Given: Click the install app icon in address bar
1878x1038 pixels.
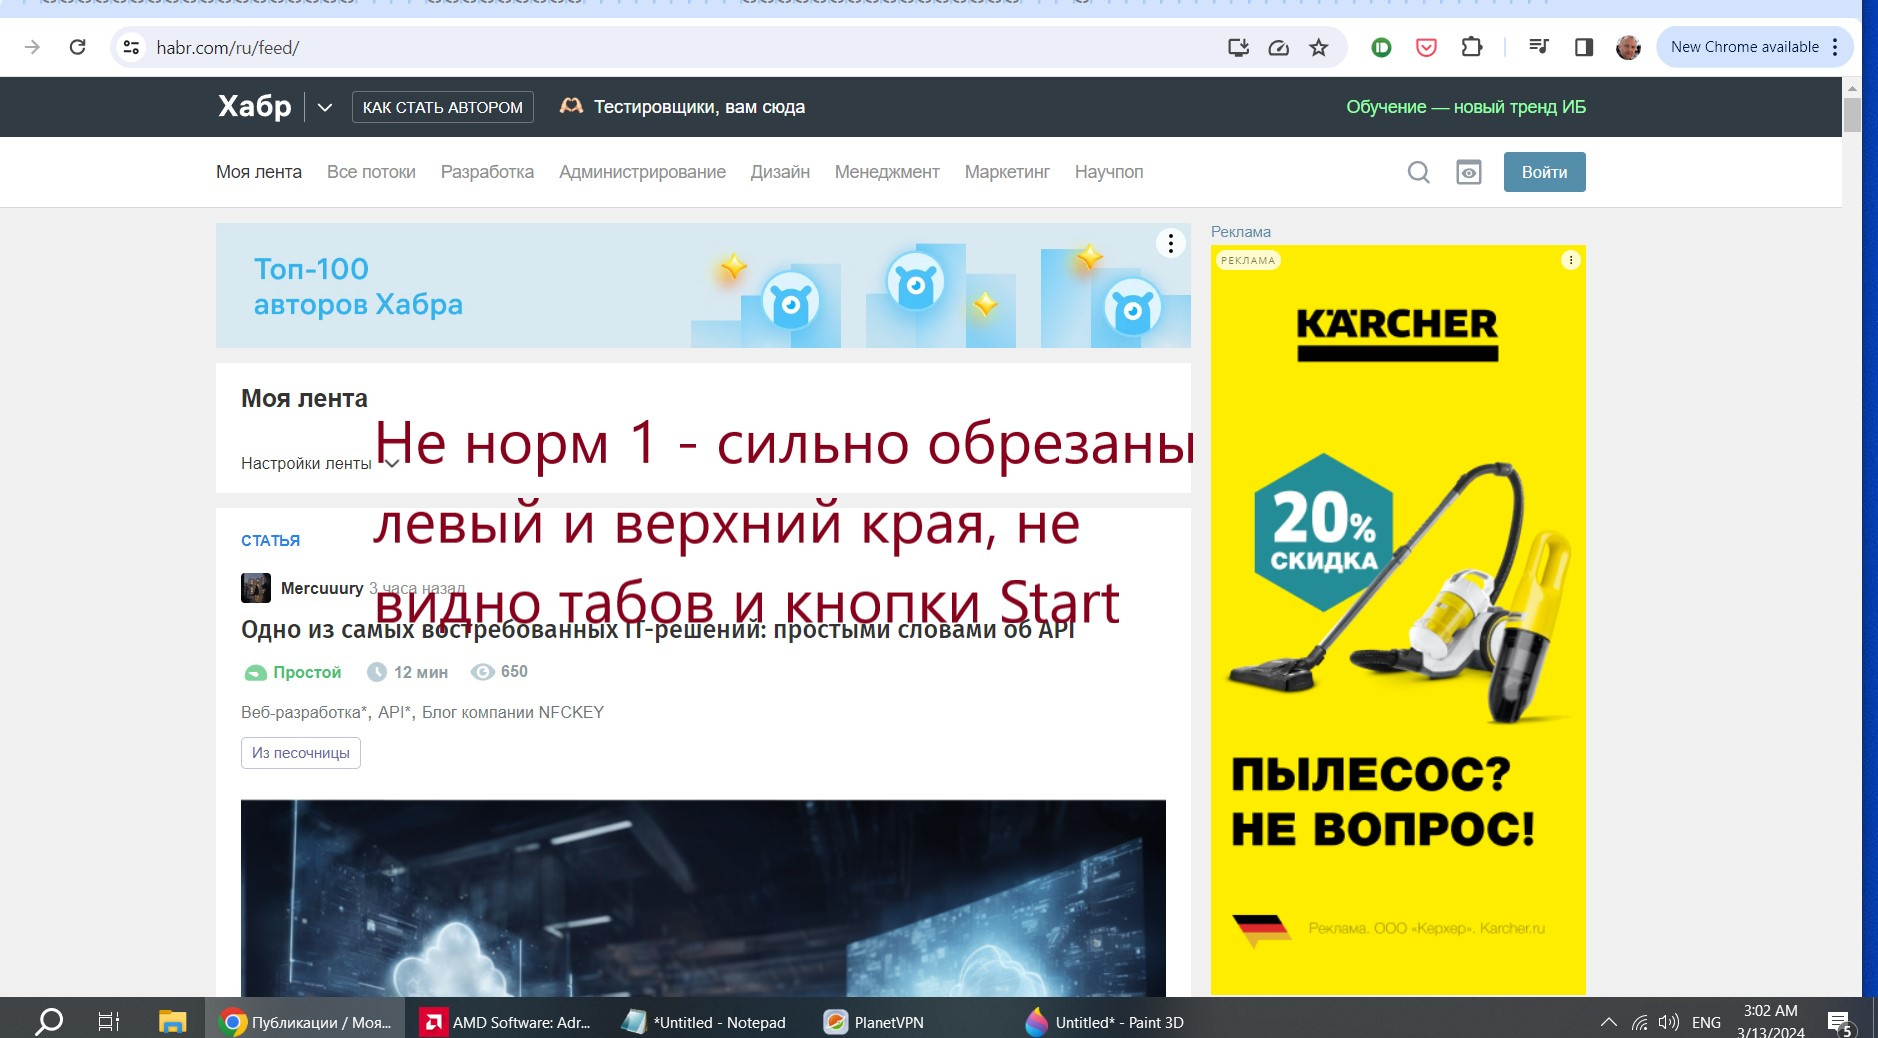Looking at the screenshot, I should pyautogui.click(x=1238, y=47).
